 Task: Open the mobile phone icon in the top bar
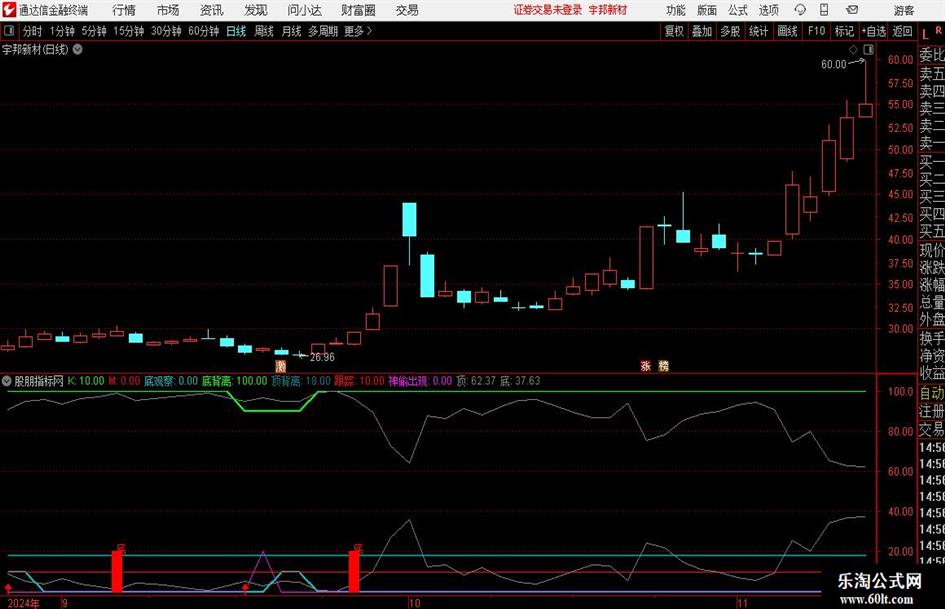click(x=824, y=10)
